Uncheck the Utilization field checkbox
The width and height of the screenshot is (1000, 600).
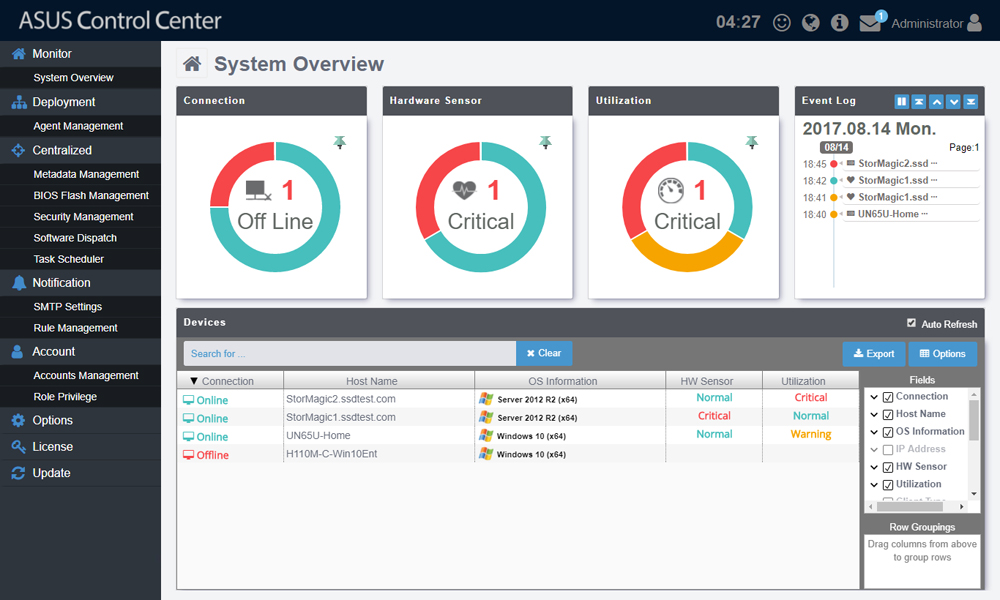886,483
